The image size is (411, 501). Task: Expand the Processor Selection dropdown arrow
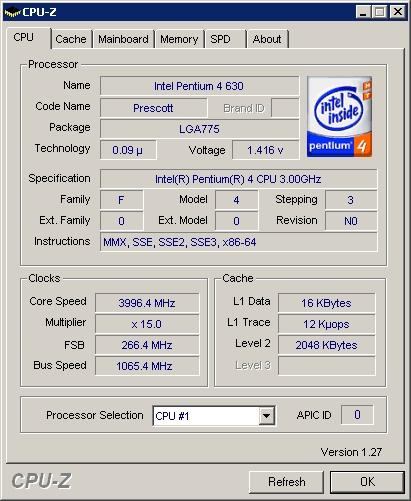[267, 416]
